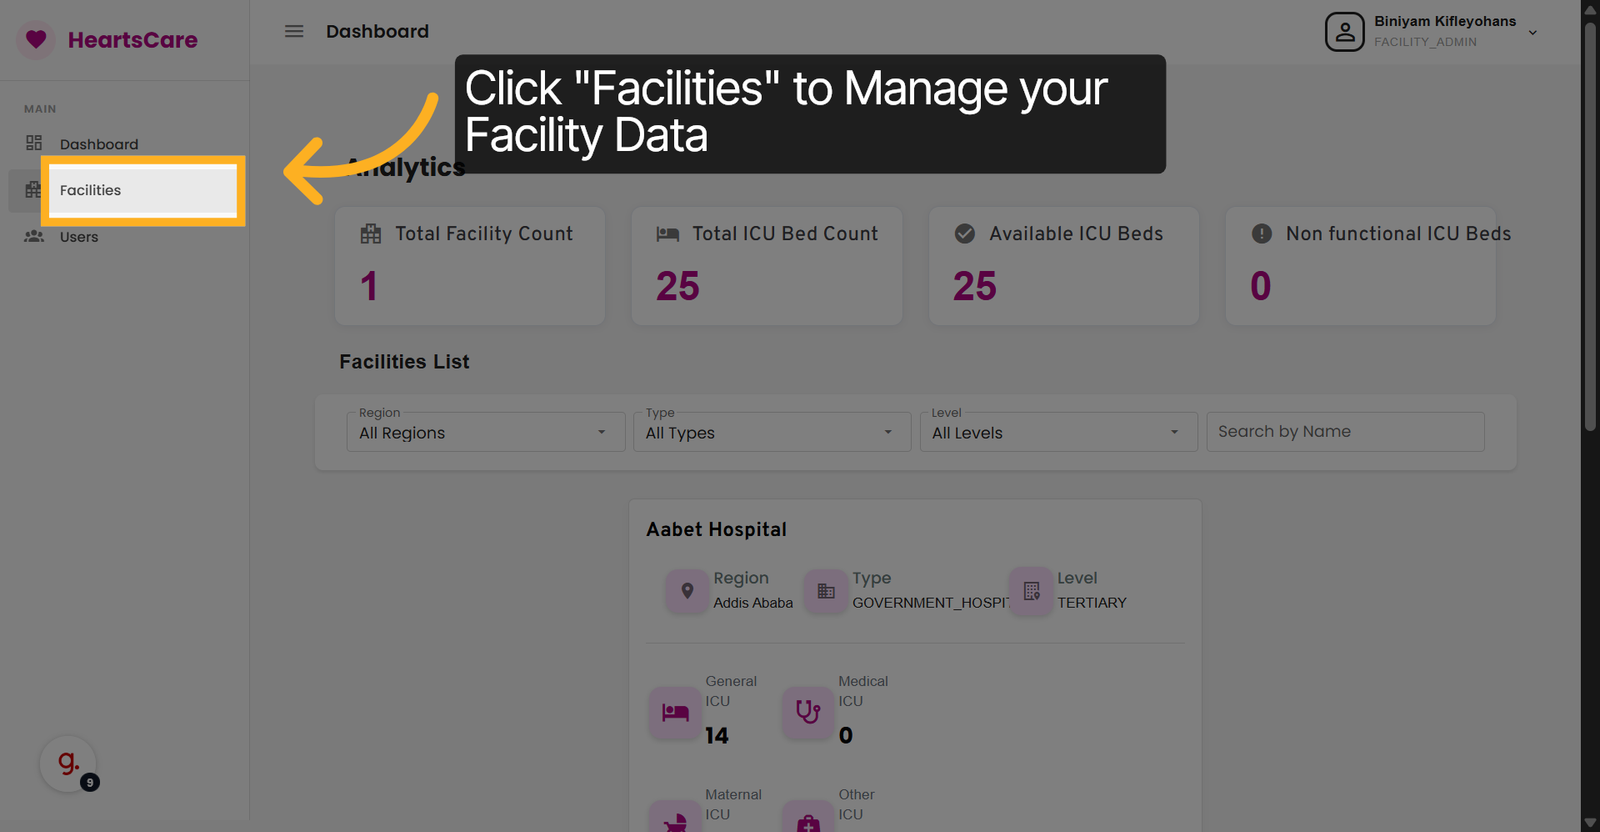The width and height of the screenshot is (1600, 832).
Task: Click the user profile avatar icon
Action: (x=1344, y=32)
